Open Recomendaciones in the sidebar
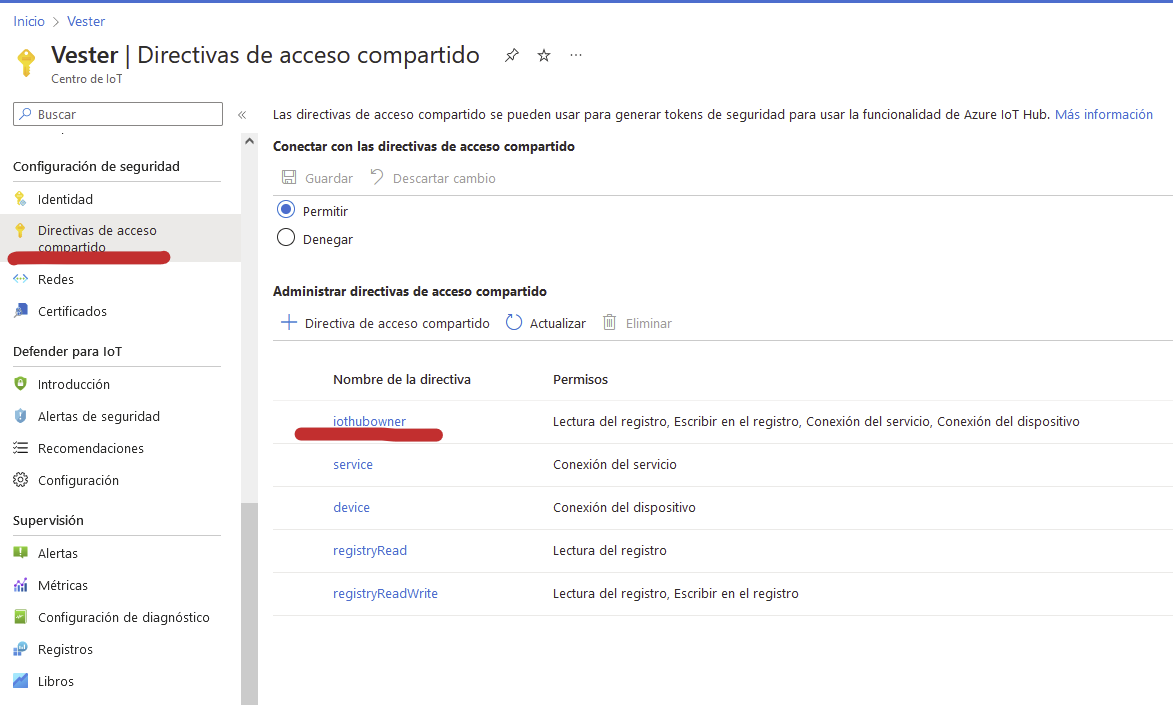This screenshot has width=1173, height=705. [91, 448]
